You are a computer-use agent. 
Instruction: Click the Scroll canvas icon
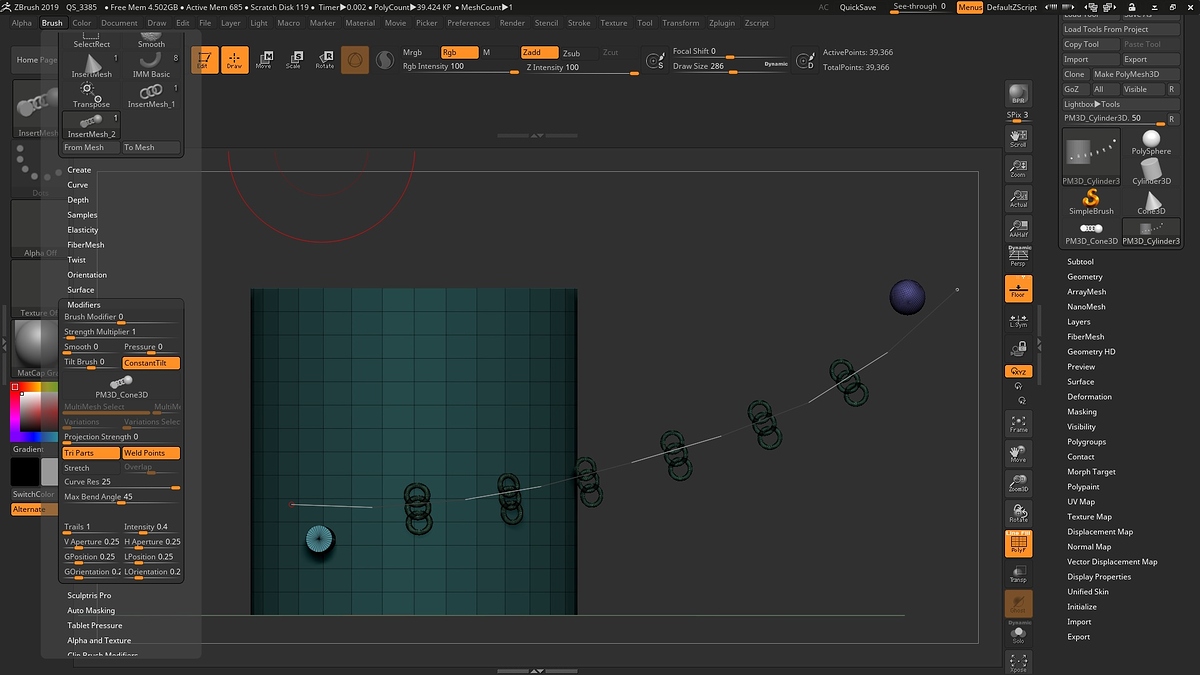coord(1018,138)
